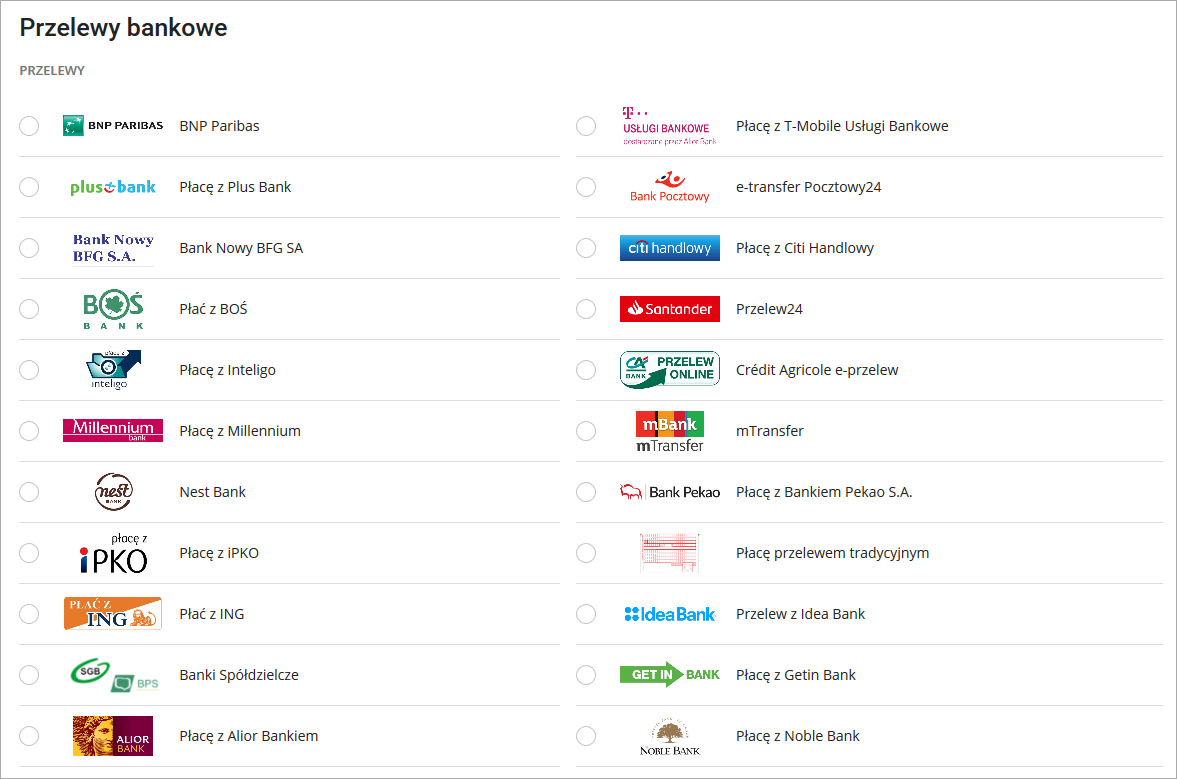This screenshot has height=779, width=1177.
Task: Click "Płacę z Bankiem Pekao S.A." text
Action: (x=824, y=492)
